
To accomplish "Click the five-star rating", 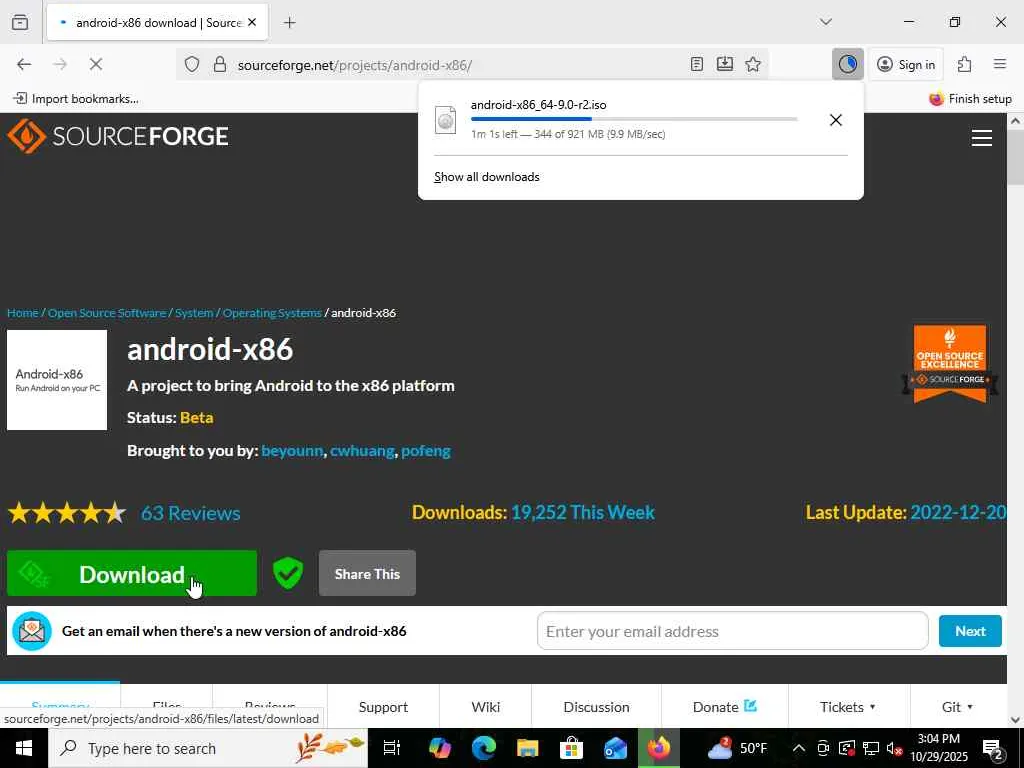I will pos(67,513).
